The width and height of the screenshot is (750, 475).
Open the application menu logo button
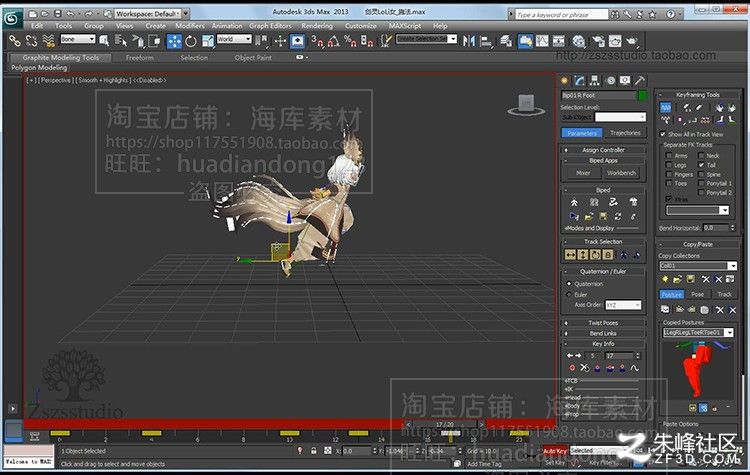pyautogui.click(x=11, y=18)
